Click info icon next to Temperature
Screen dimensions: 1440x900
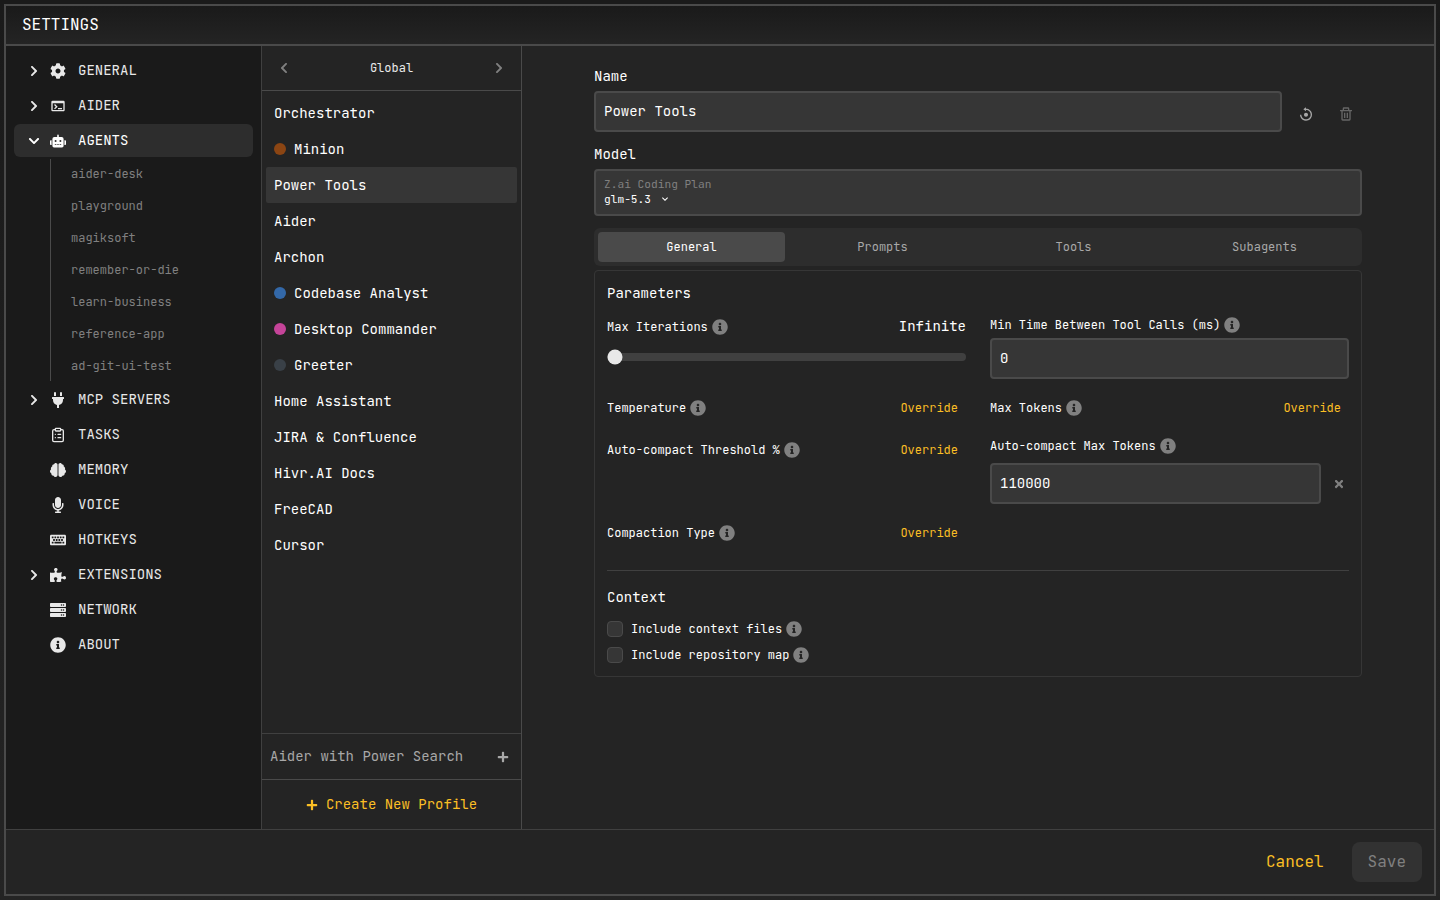[x=698, y=408]
